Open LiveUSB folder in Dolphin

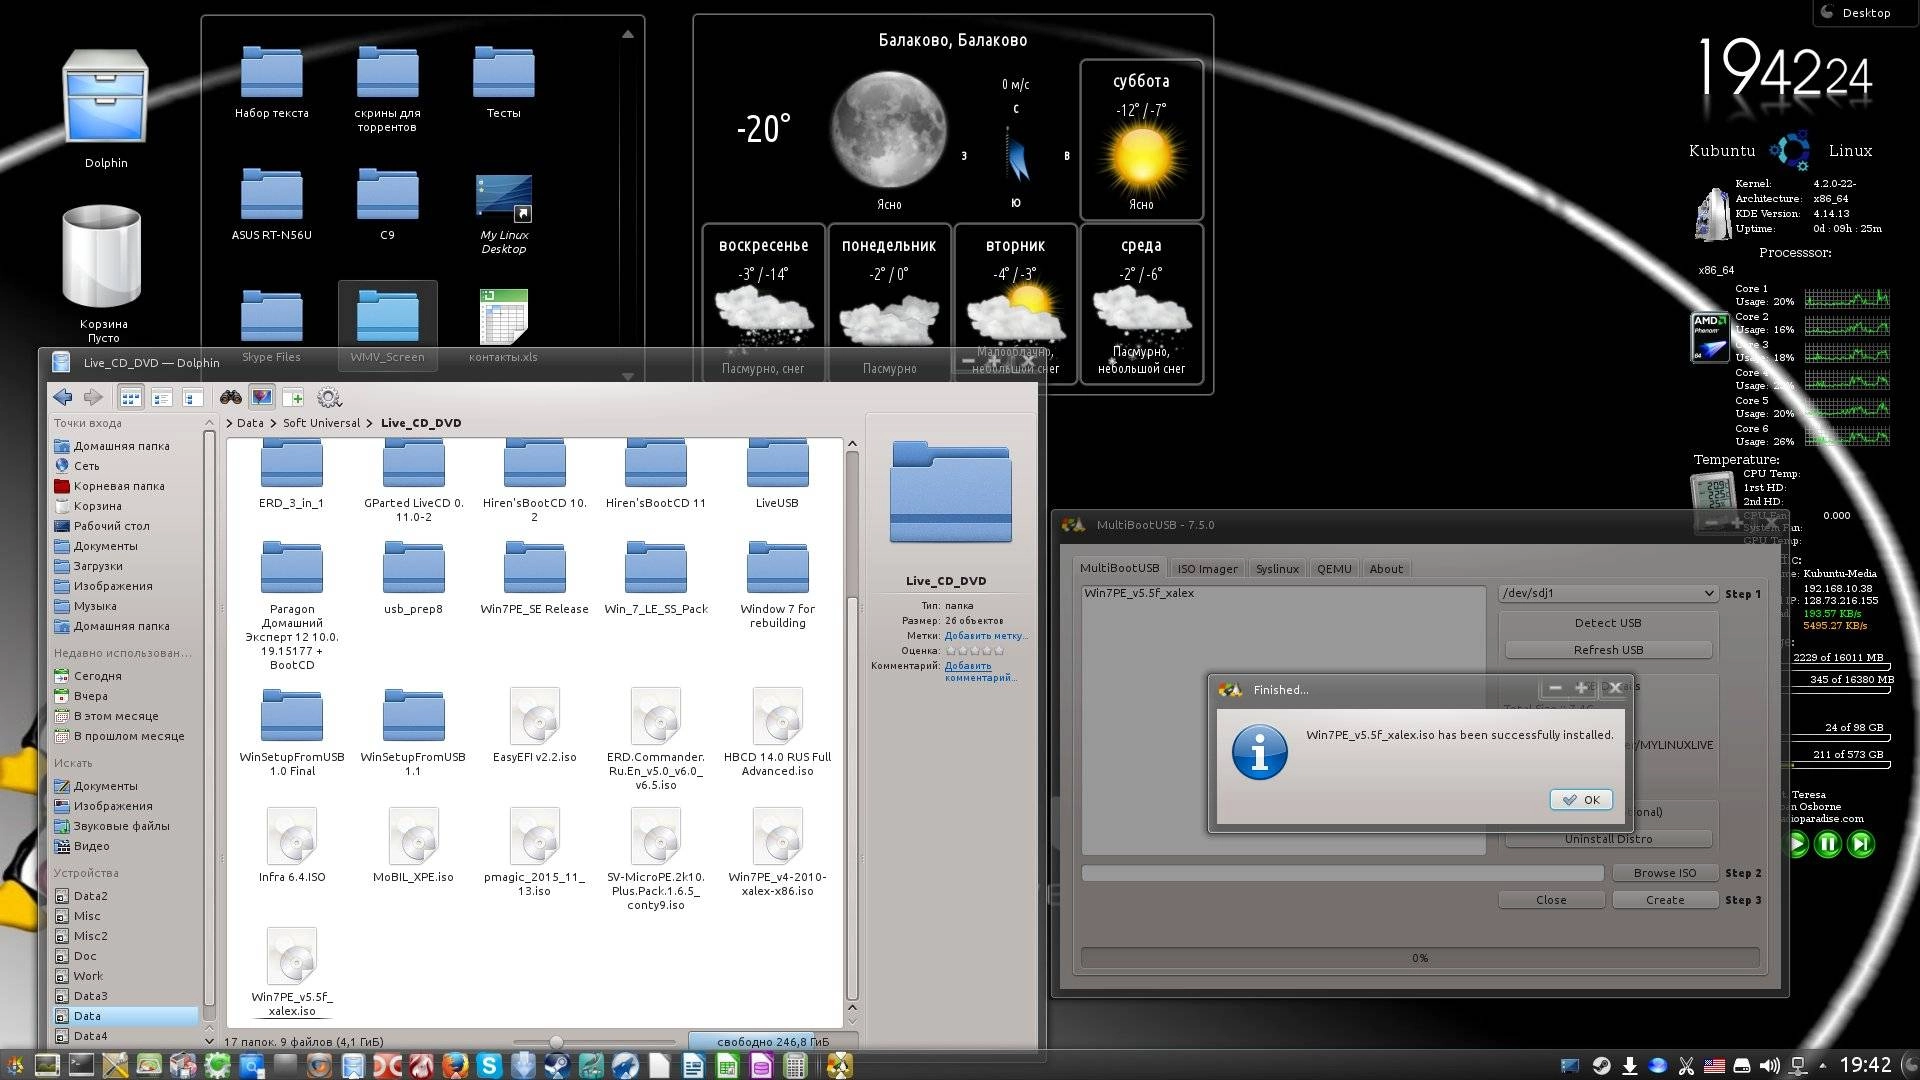(x=777, y=475)
